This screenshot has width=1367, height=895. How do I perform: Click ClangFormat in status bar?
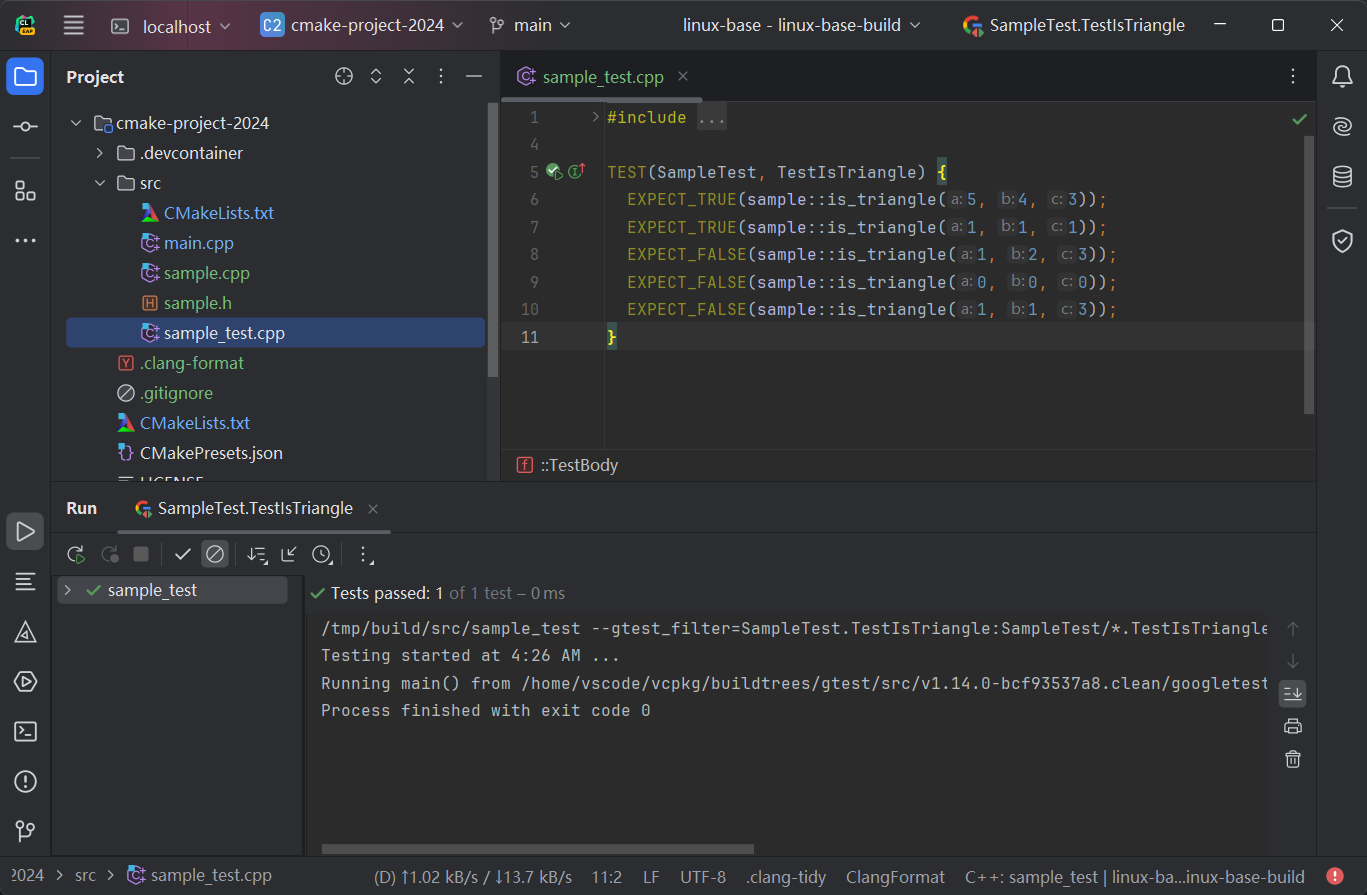click(x=895, y=877)
